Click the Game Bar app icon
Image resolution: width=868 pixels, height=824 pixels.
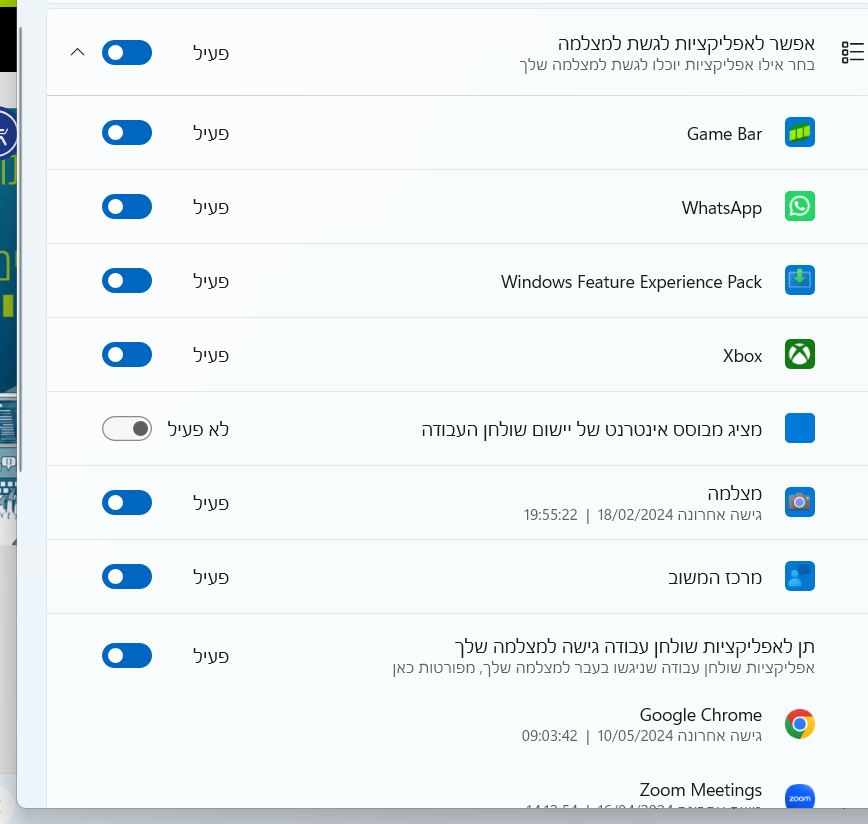[x=799, y=132]
